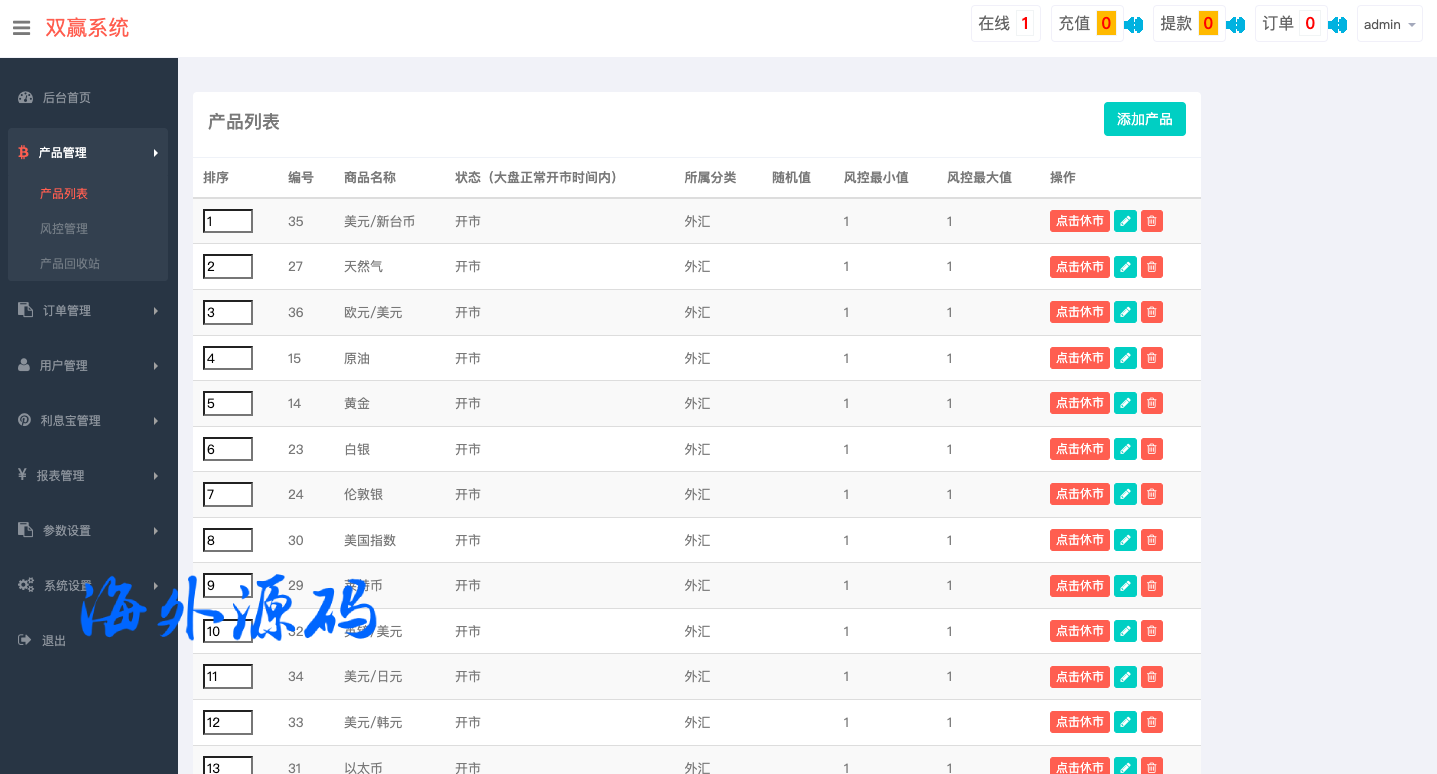Click trash delete icon for 天然气 row
The height and width of the screenshot is (774, 1437).
[x=1152, y=267]
